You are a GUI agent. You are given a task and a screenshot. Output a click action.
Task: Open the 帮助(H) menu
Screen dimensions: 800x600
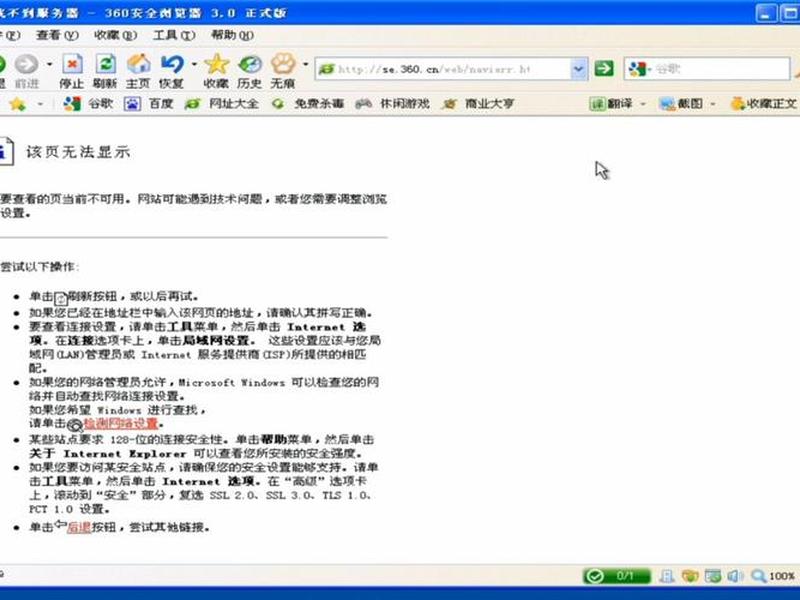coord(232,35)
